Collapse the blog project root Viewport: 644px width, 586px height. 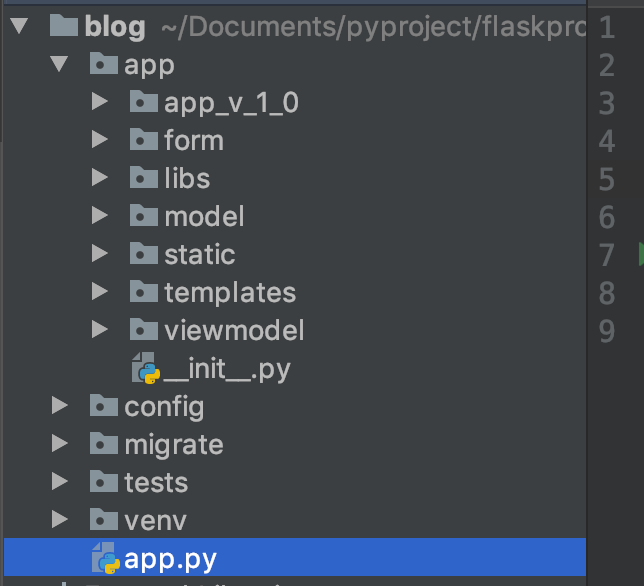click(18, 27)
